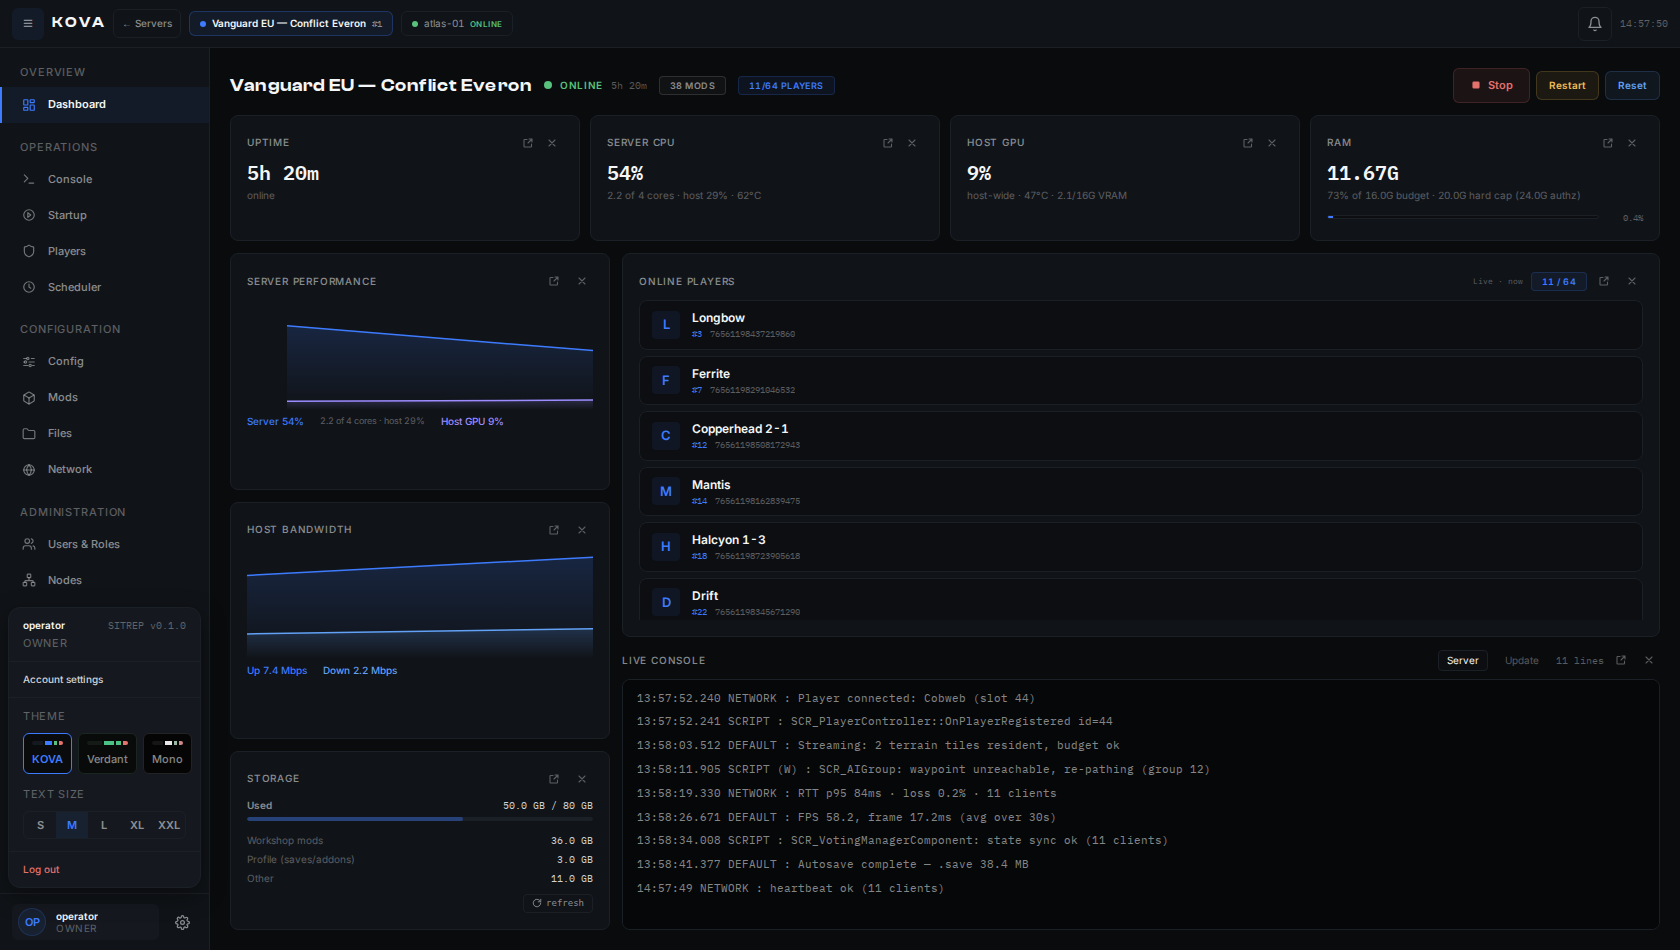Open the atlas-01 node selector
1680x950 pixels.
(457, 24)
